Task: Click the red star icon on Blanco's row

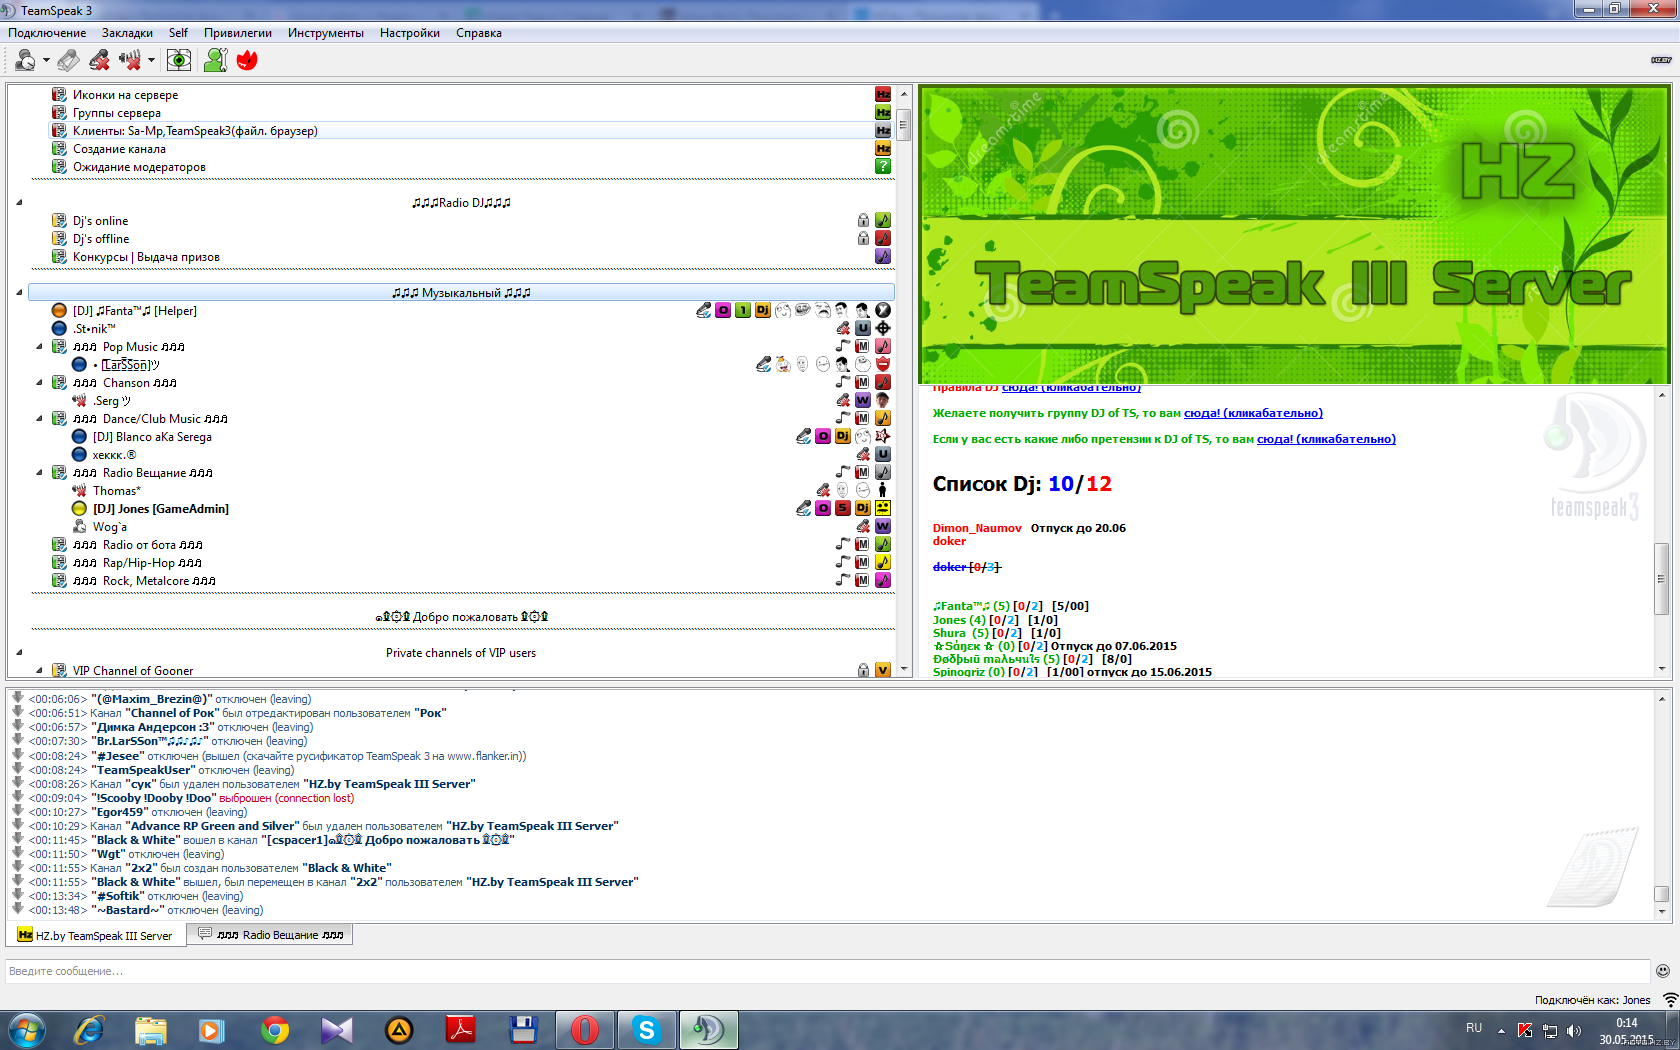Action: click(x=883, y=437)
